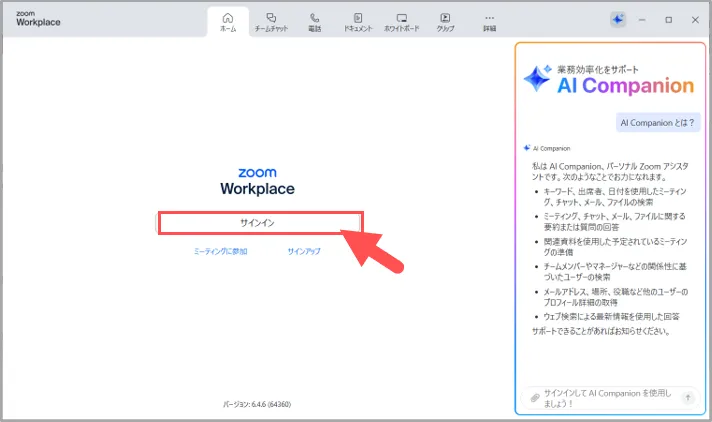The width and height of the screenshot is (712, 422).
Task: Click the version text バージョン: 6.4.6
Action: [257, 404]
